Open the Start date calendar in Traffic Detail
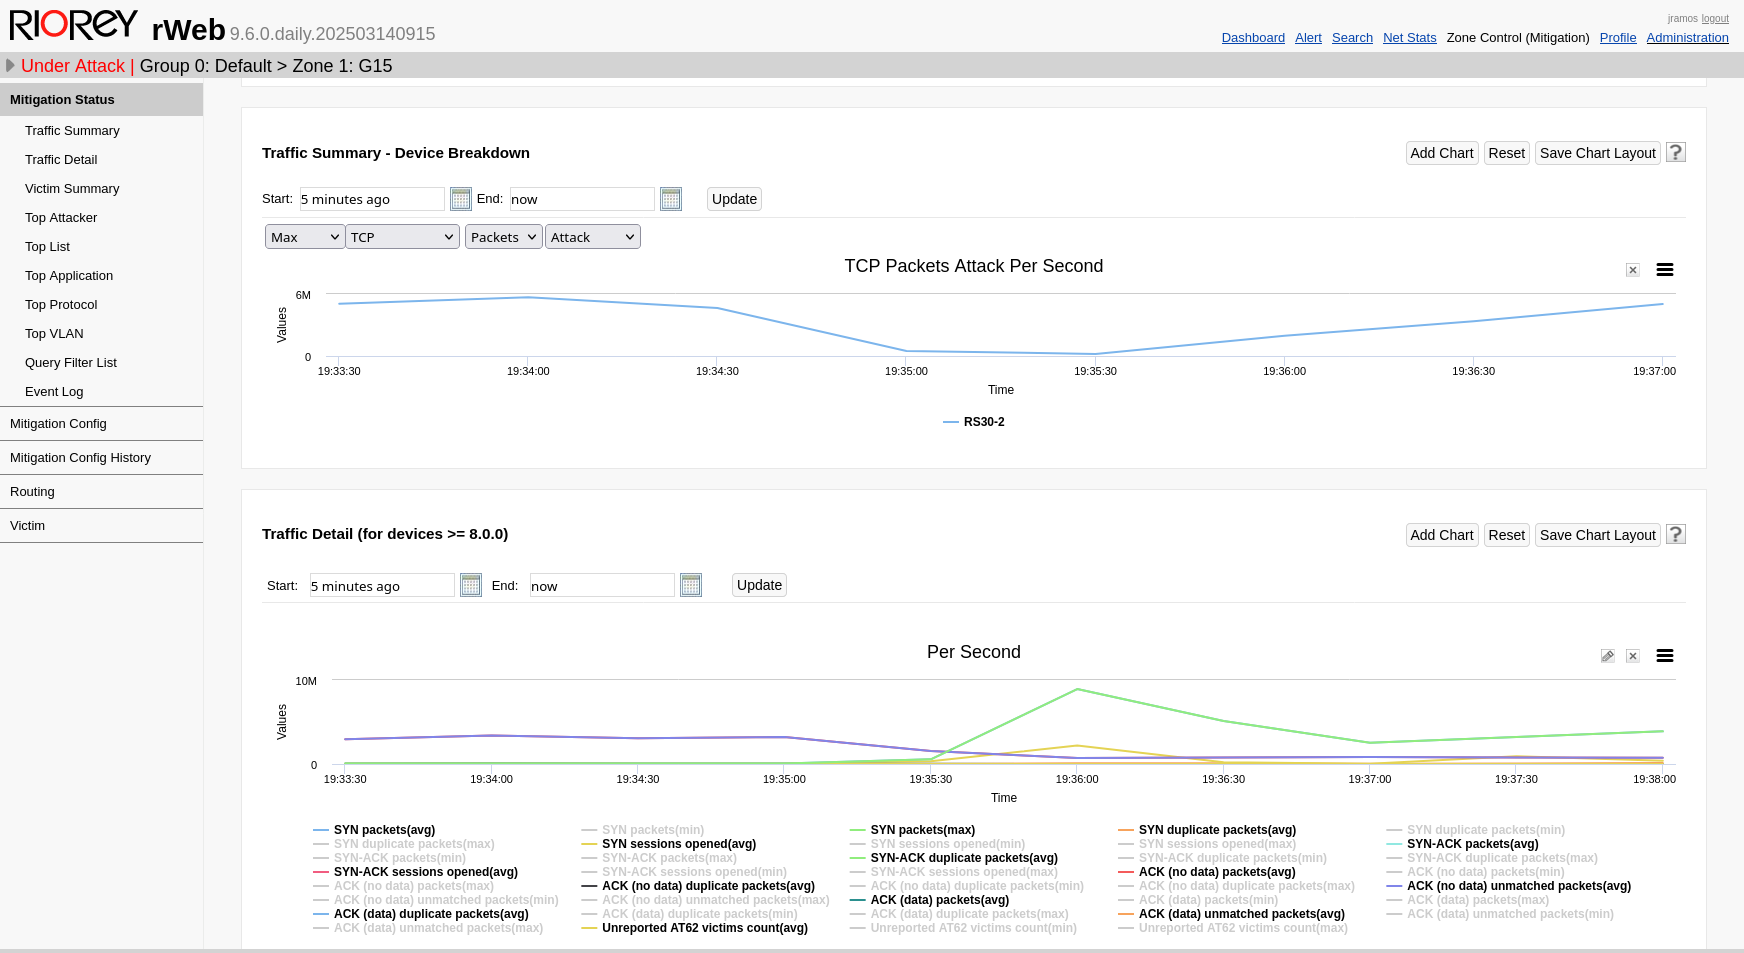1744x953 pixels. coord(471,585)
